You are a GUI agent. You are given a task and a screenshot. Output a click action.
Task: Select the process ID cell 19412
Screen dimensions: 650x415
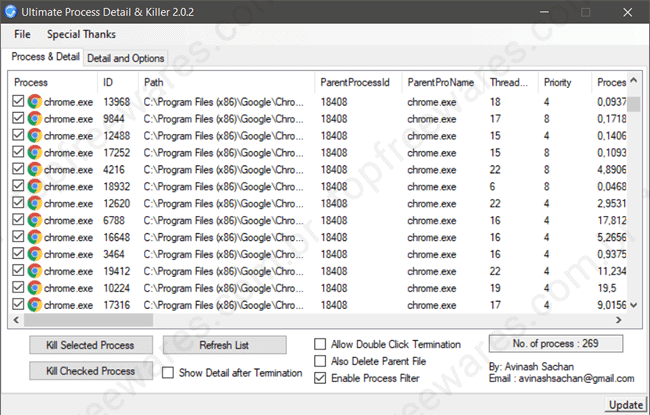(116, 271)
